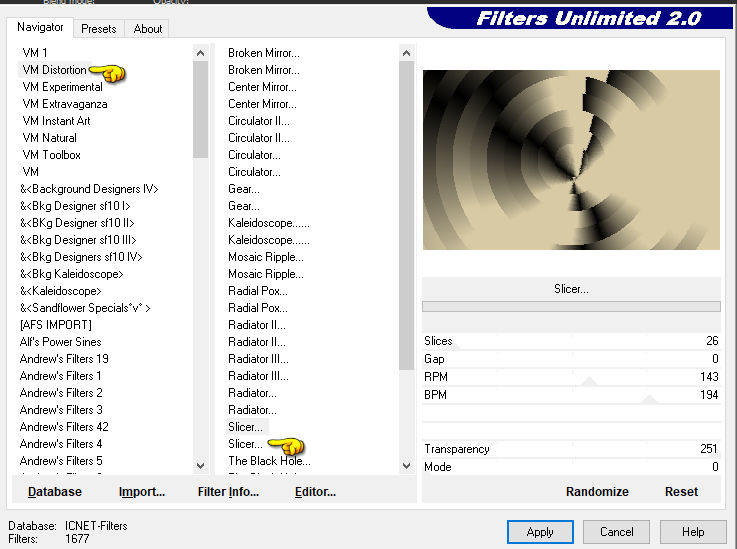
Task: Open Filter Info...
Action: click(228, 492)
